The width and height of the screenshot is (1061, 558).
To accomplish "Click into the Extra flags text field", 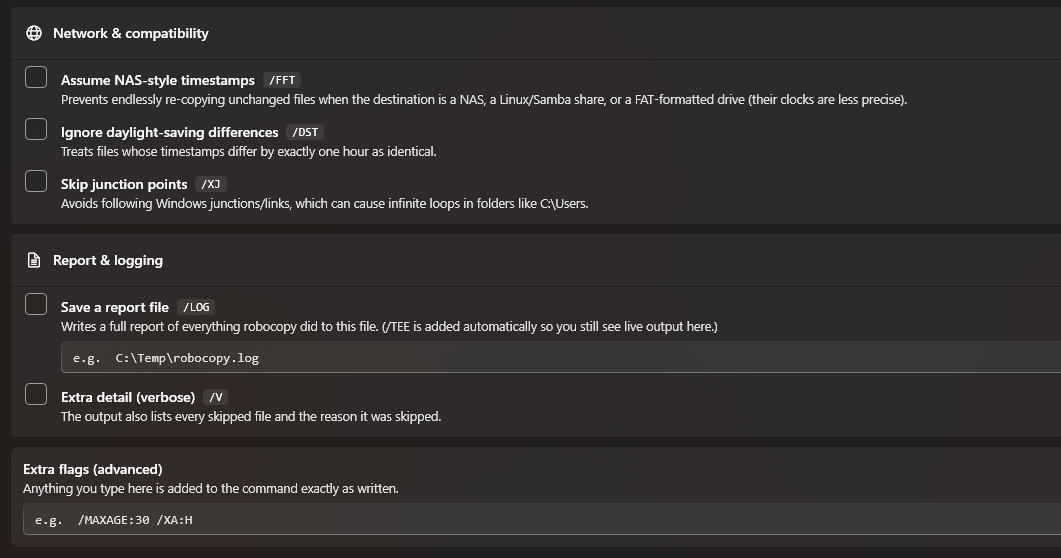I will point(542,519).
